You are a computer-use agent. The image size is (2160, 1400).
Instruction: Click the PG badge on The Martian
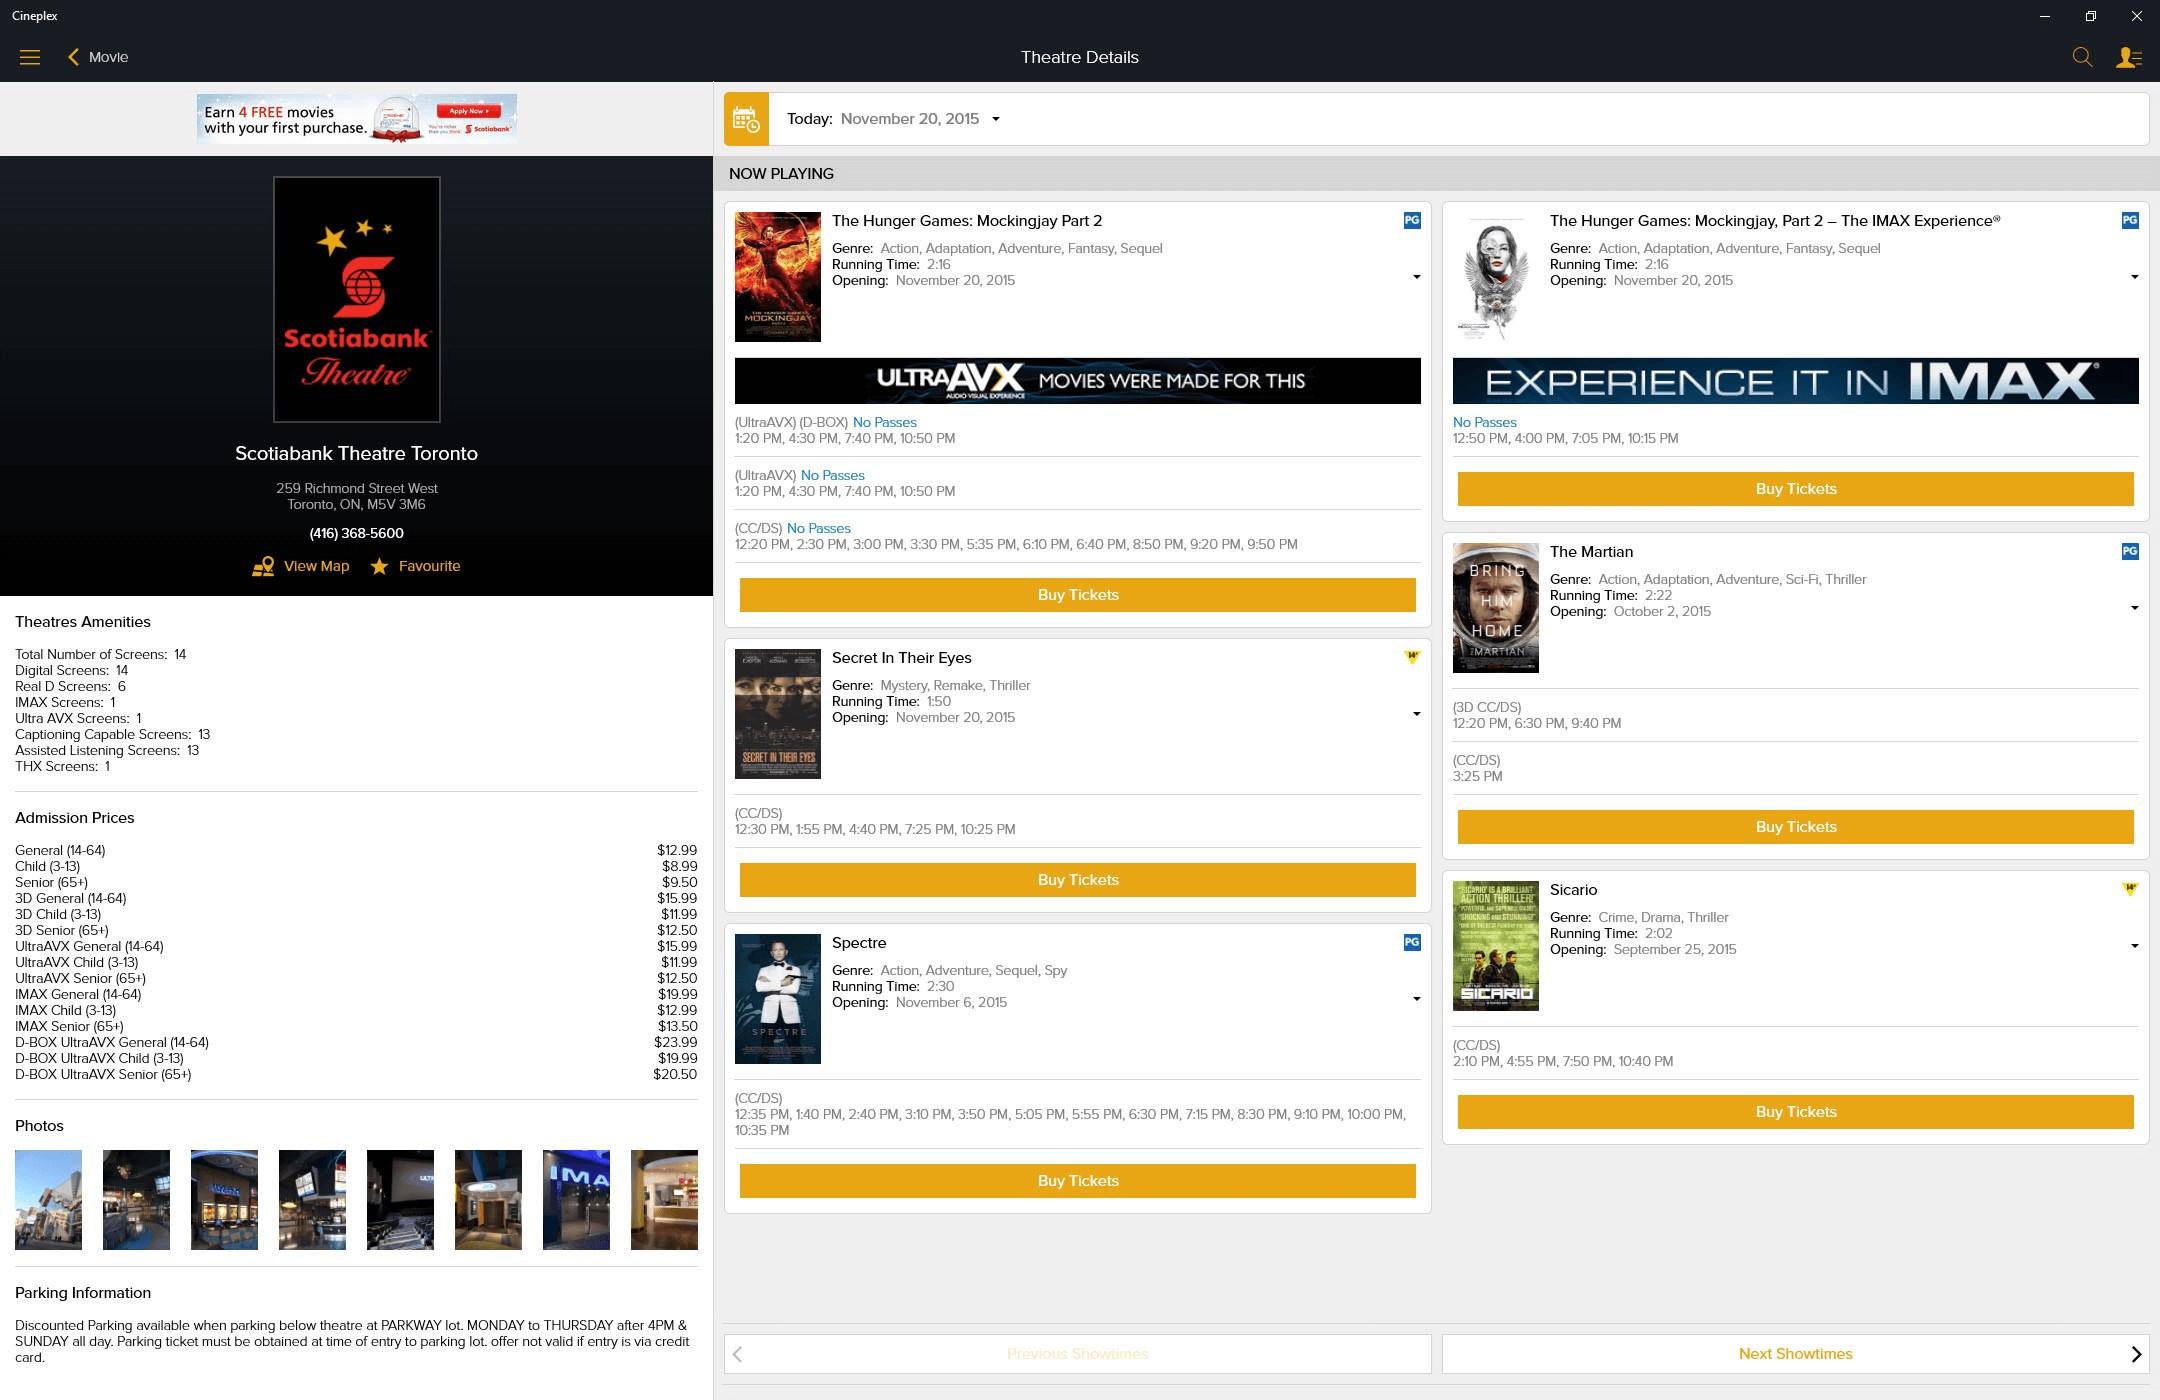click(x=2131, y=551)
